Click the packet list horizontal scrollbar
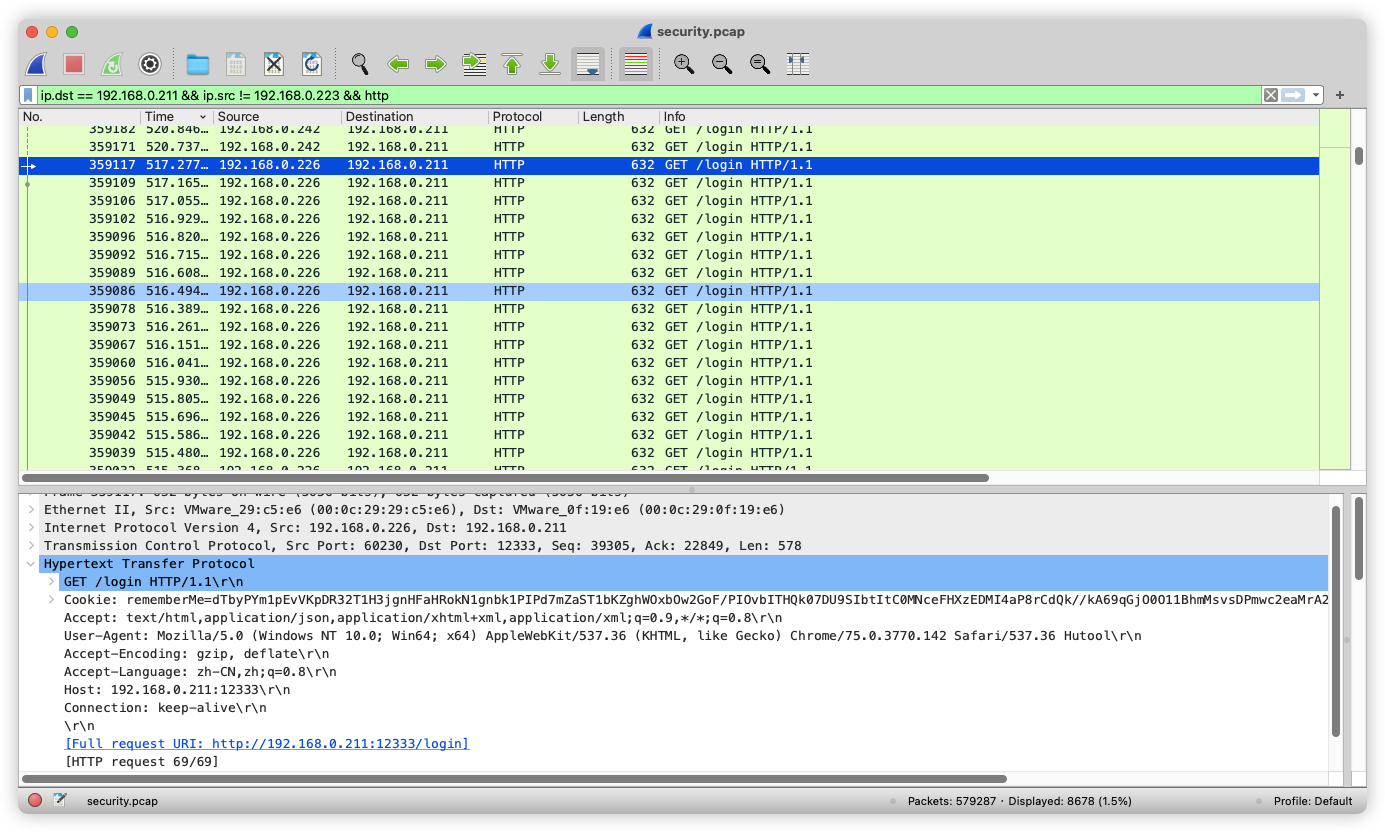 505,478
